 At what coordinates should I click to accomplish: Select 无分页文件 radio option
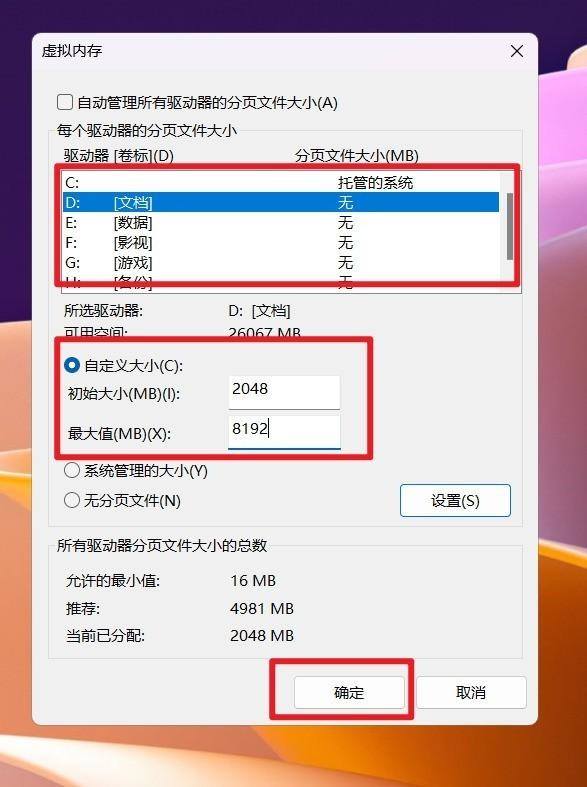[72, 500]
